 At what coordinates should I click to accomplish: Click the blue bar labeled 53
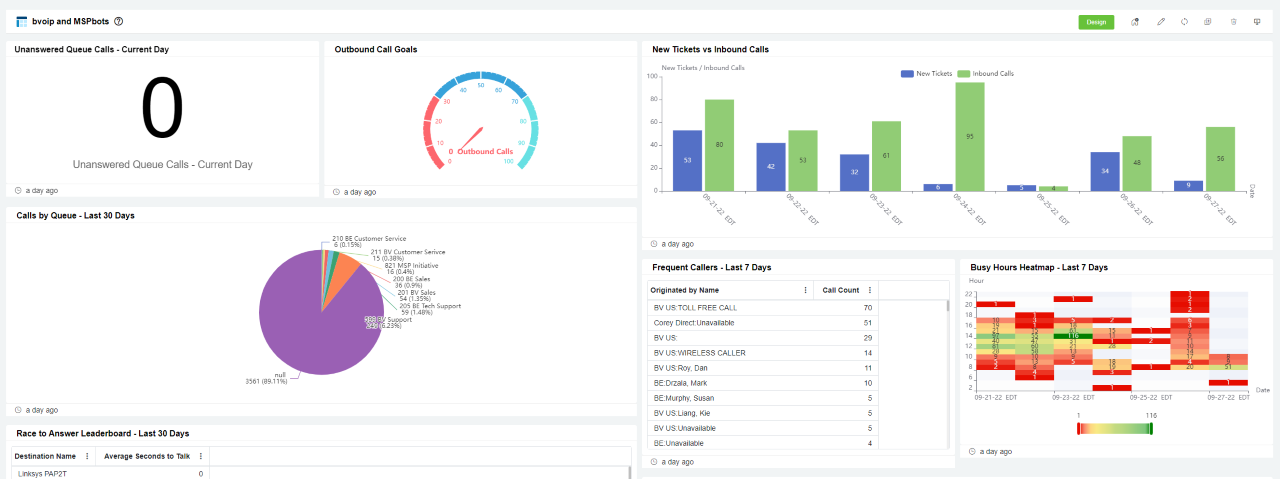687,160
